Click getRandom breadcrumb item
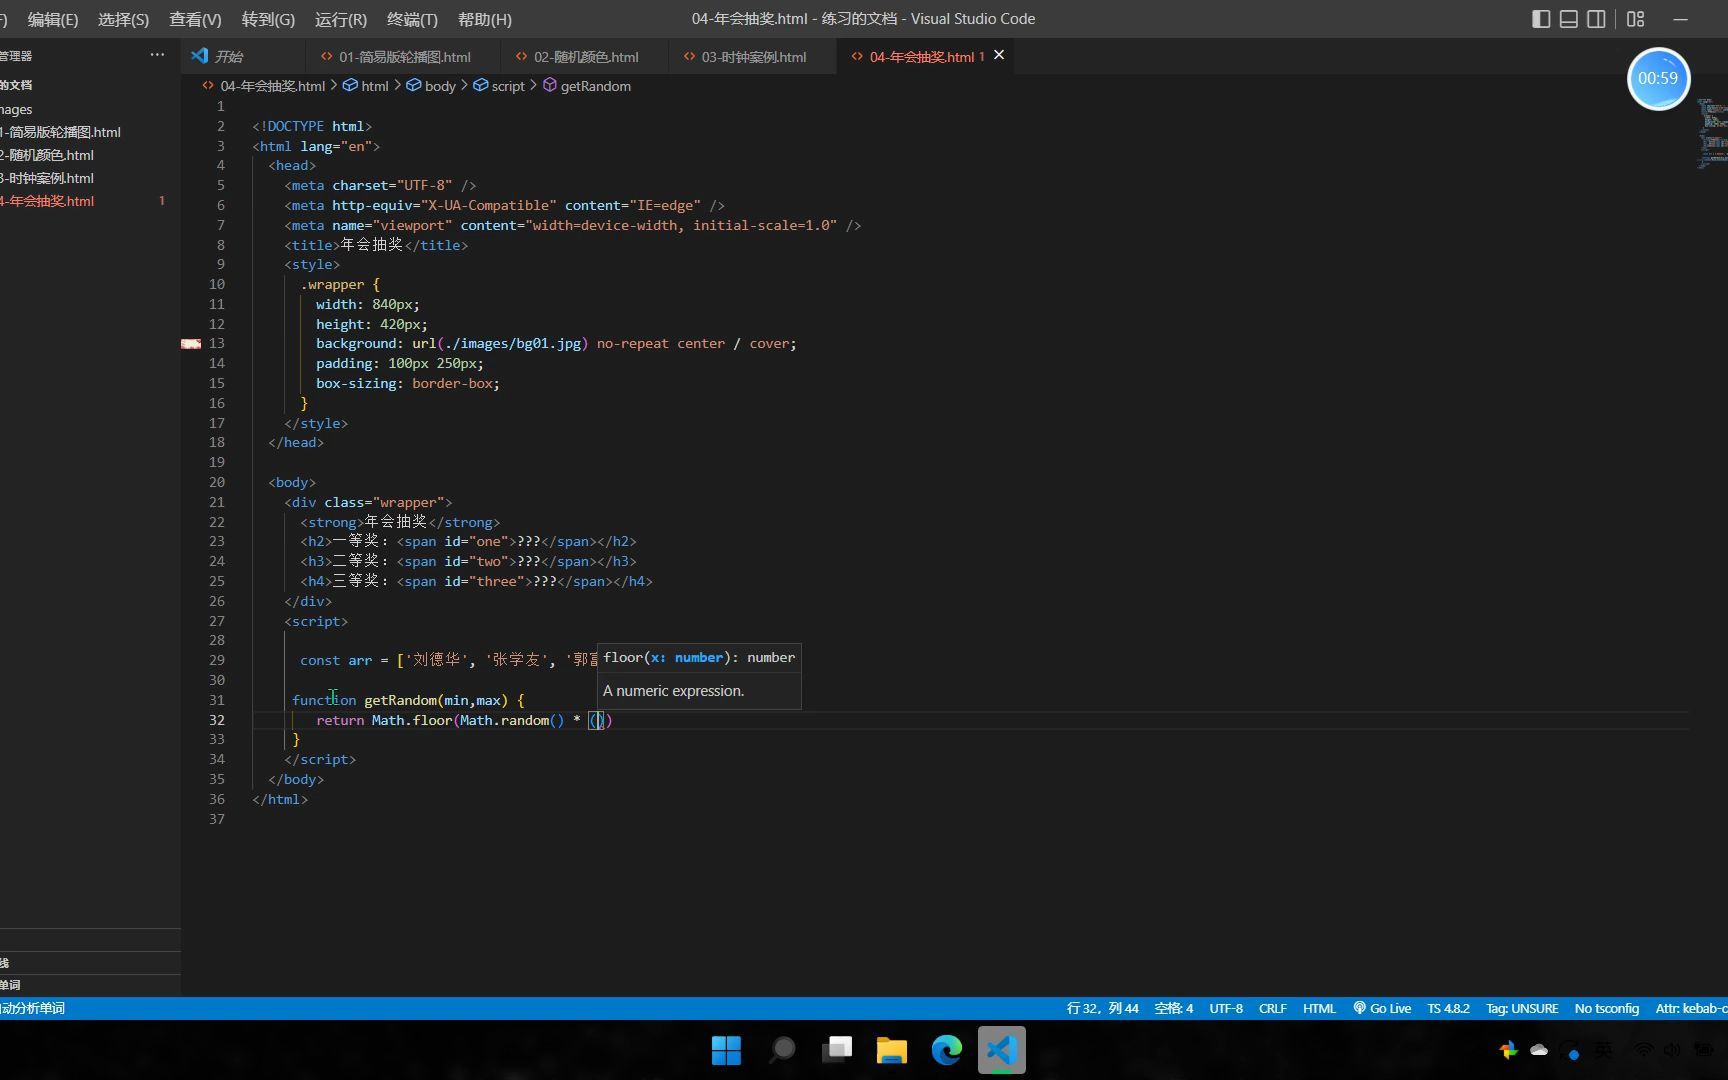The width and height of the screenshot is (1728, 1080). [596, 86]
